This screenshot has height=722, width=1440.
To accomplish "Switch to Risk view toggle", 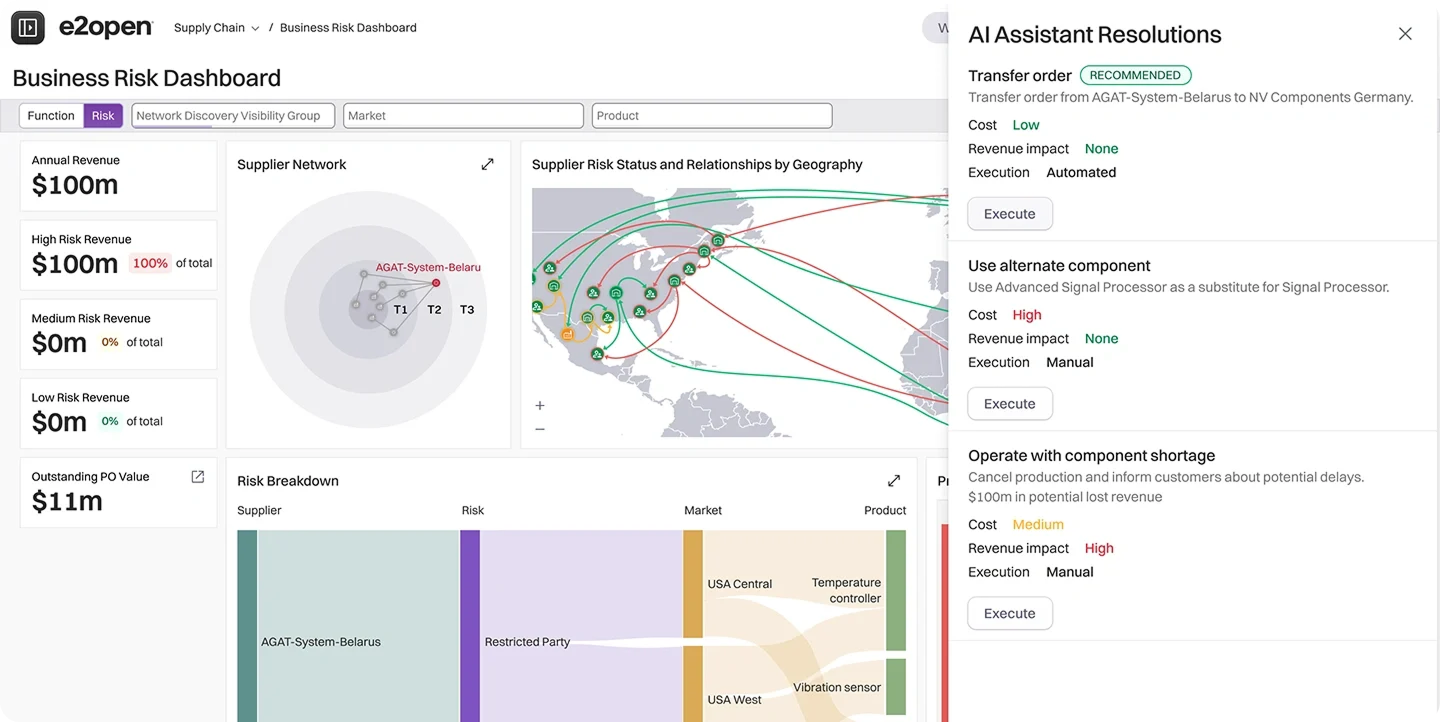I will point(103,116).
